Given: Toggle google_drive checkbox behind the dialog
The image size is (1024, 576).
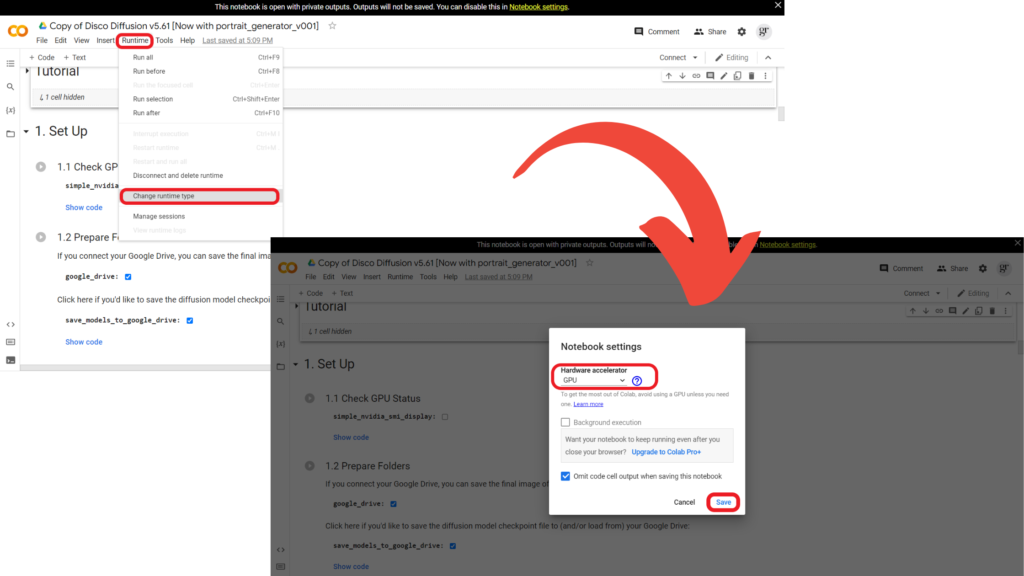Looking at the screenshot, I should [393, 504].
